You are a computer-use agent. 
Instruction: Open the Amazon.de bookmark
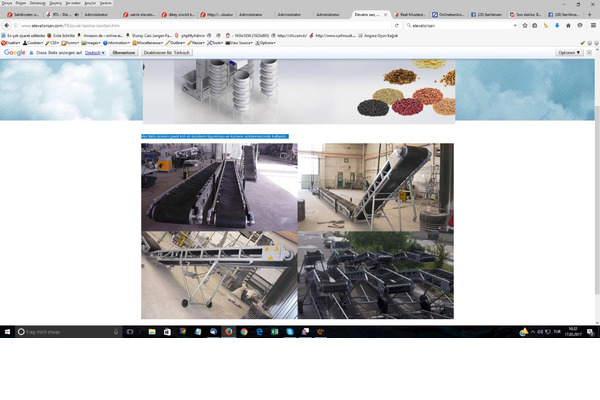click(x=100, y=35)
